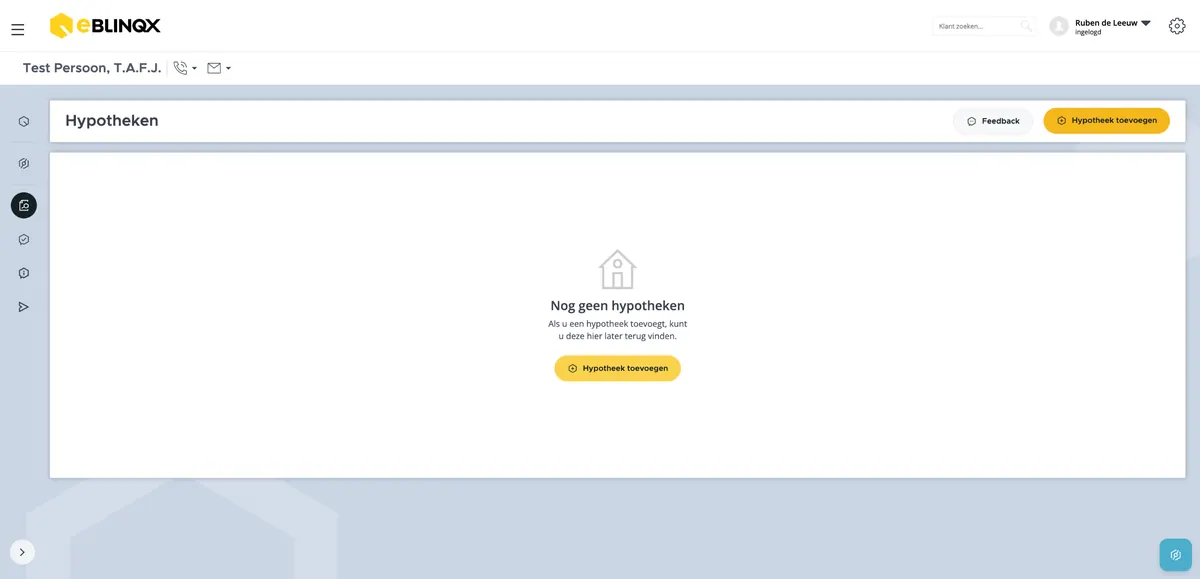Expand the phone contact dropdown

pyautogui.click(x=185, y=68)
